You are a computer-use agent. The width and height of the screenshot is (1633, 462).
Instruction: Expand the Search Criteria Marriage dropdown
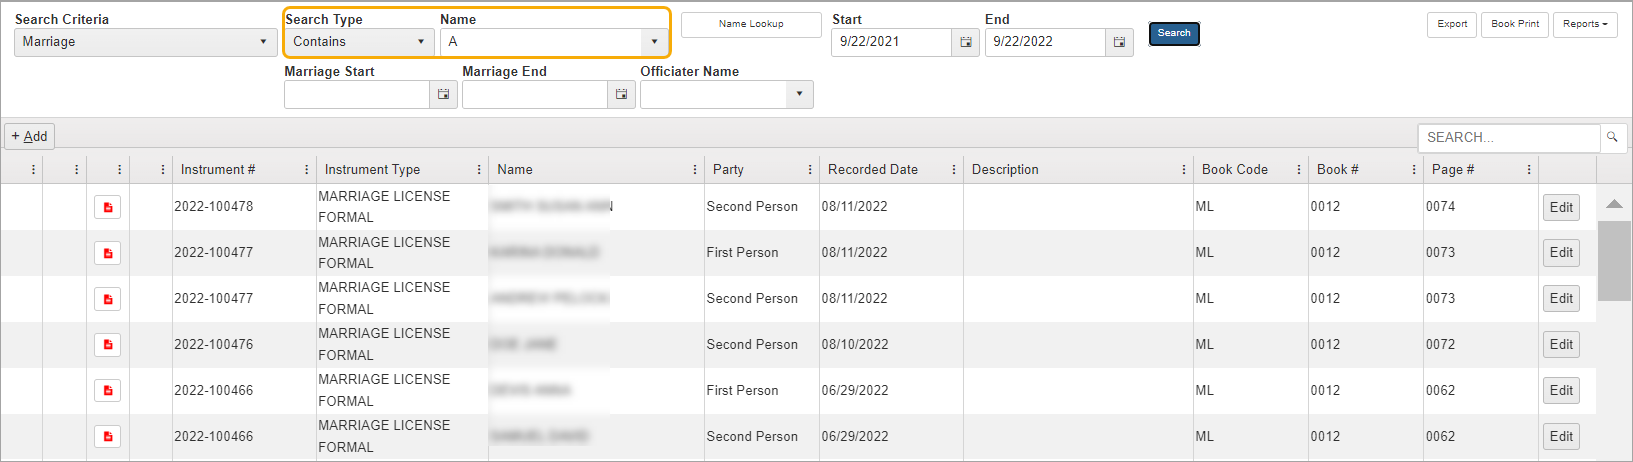pyautogui.click(x=263, y=42)
